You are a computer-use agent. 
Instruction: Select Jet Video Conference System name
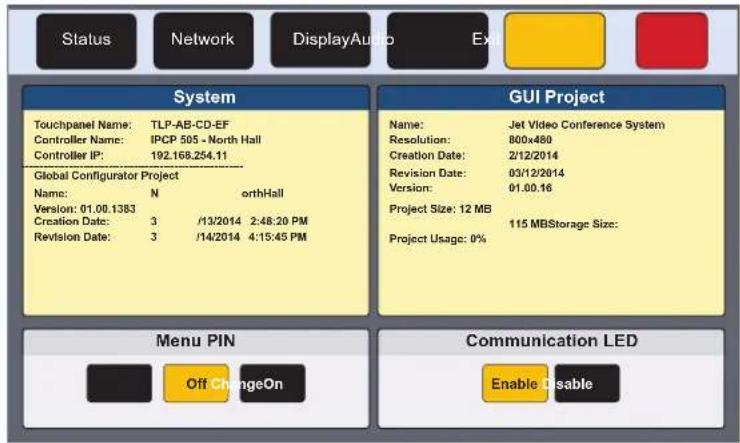(x=587, y=125)
